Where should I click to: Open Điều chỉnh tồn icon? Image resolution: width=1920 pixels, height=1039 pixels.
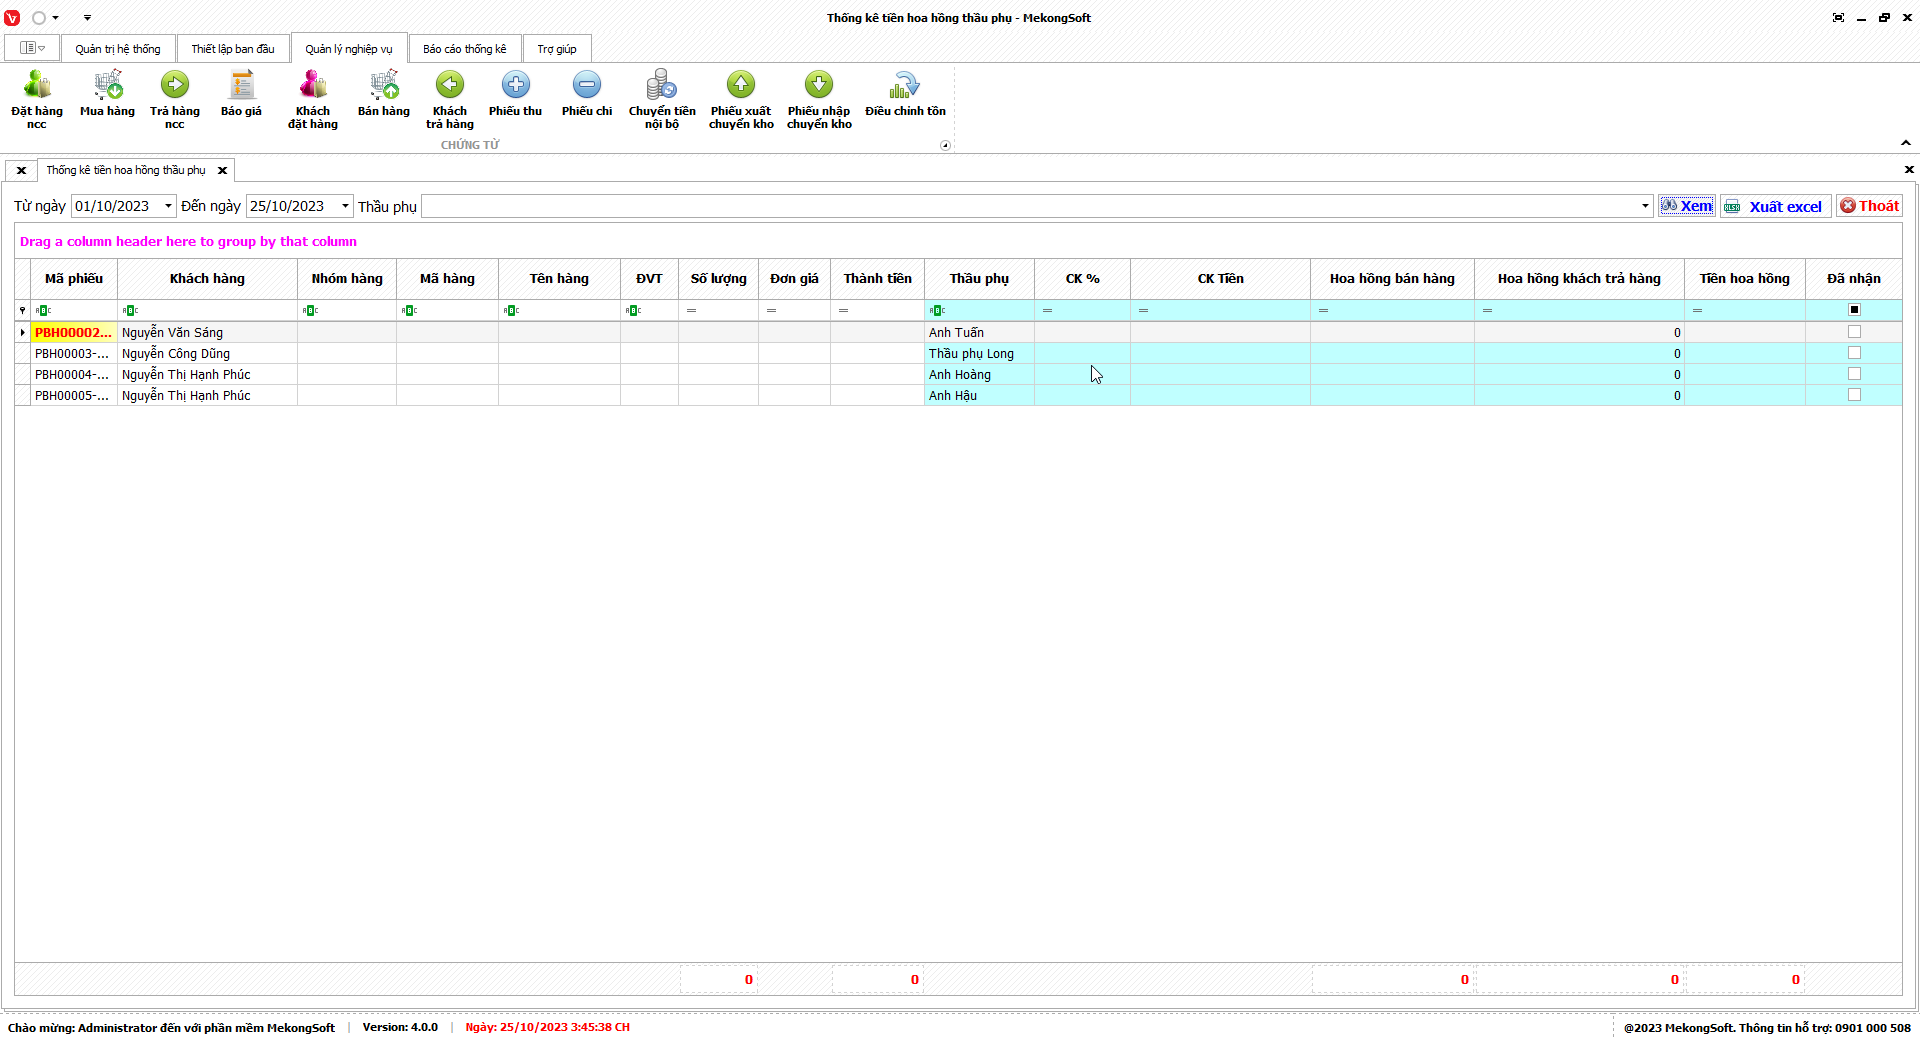coord(905,86)
